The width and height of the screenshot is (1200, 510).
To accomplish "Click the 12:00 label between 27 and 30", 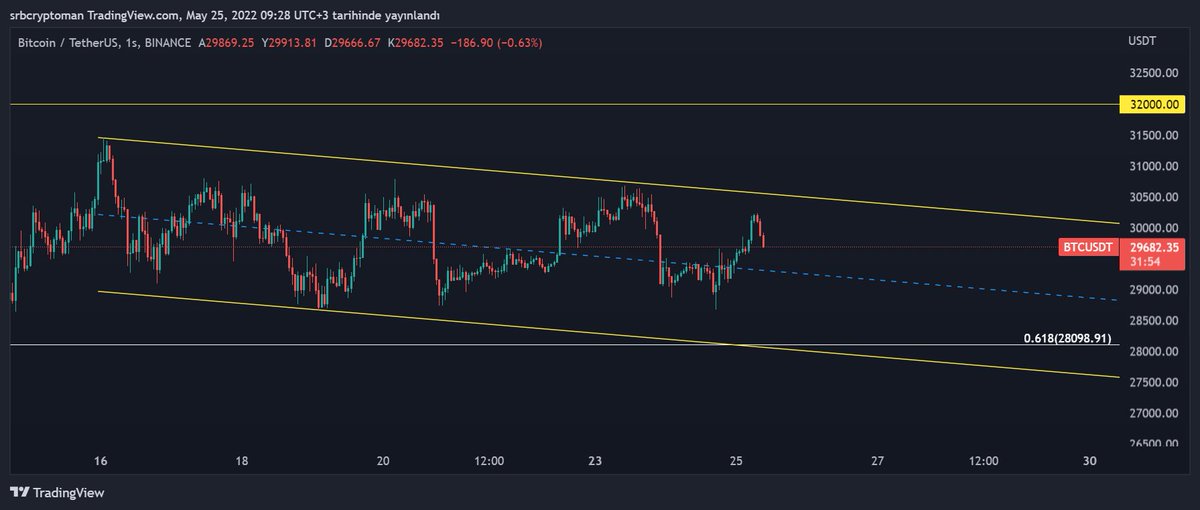I will coord(984,461).
